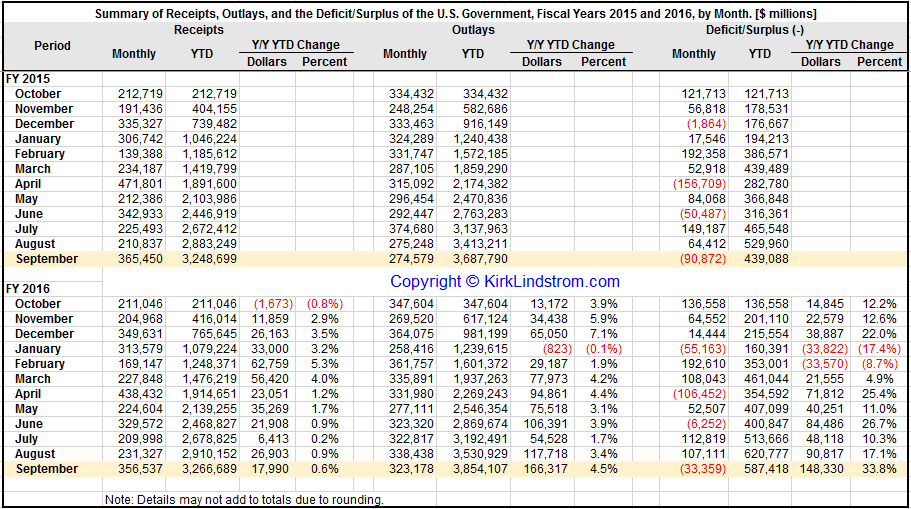The width and height of the screenshot is (911, 509).
Task: Select FY 2015 December YTD outlays 916,149
Action: (485, 124)
